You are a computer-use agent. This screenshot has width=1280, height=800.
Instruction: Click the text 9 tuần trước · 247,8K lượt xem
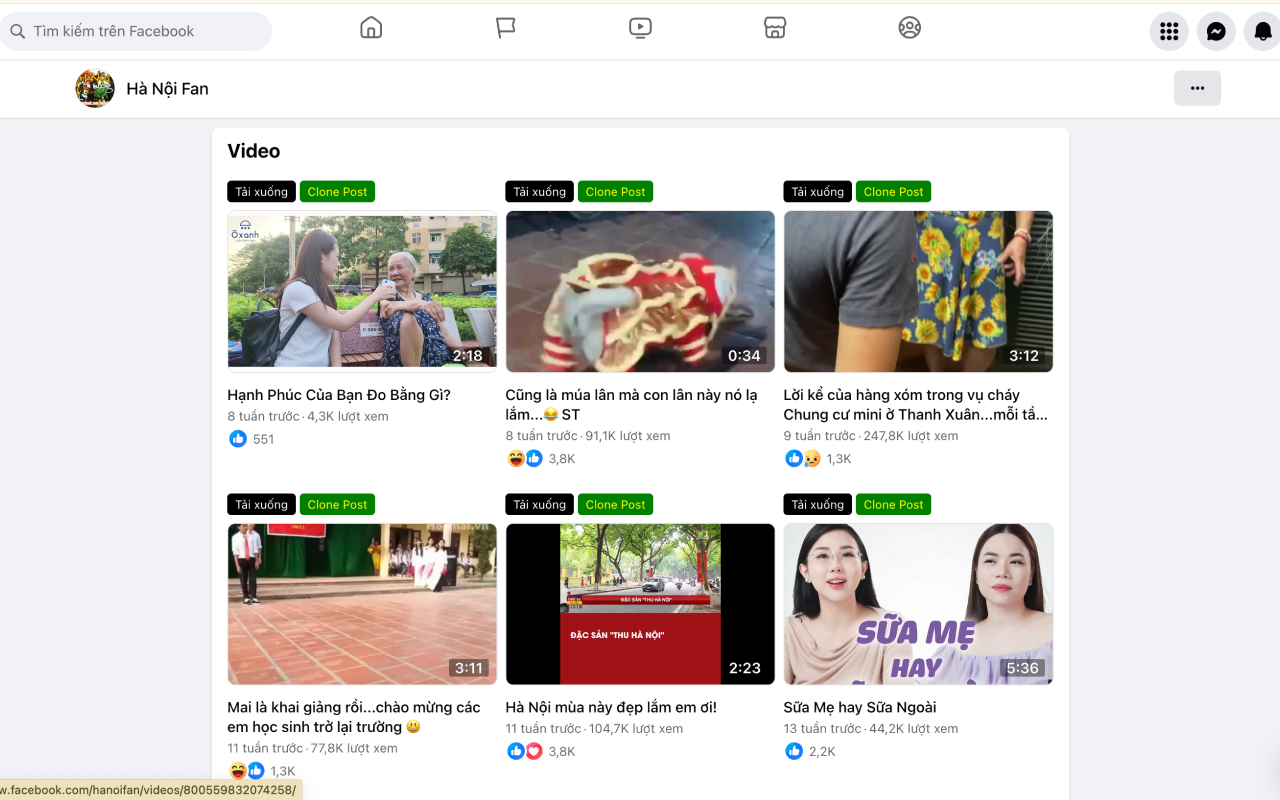click(871, 436)
